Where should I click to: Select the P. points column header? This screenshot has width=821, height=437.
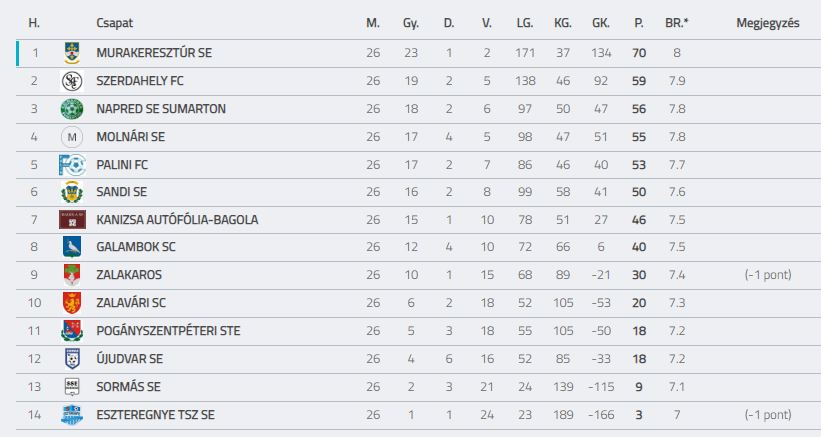(639, 23)
